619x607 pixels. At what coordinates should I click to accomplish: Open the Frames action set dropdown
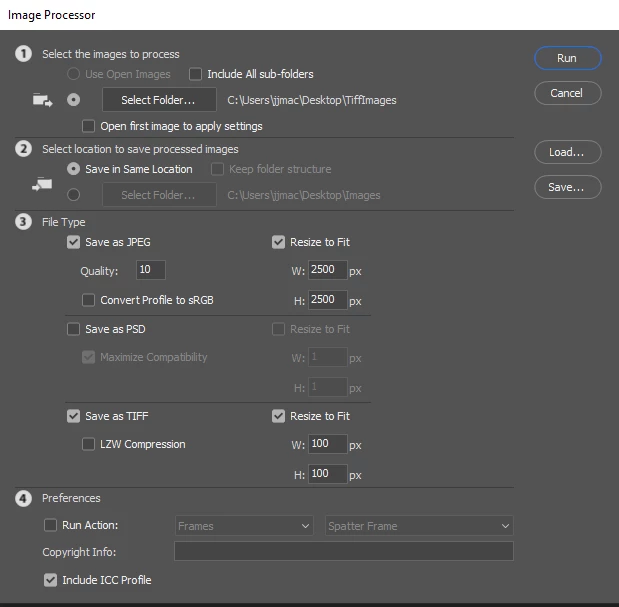click(x=244, y=526)
